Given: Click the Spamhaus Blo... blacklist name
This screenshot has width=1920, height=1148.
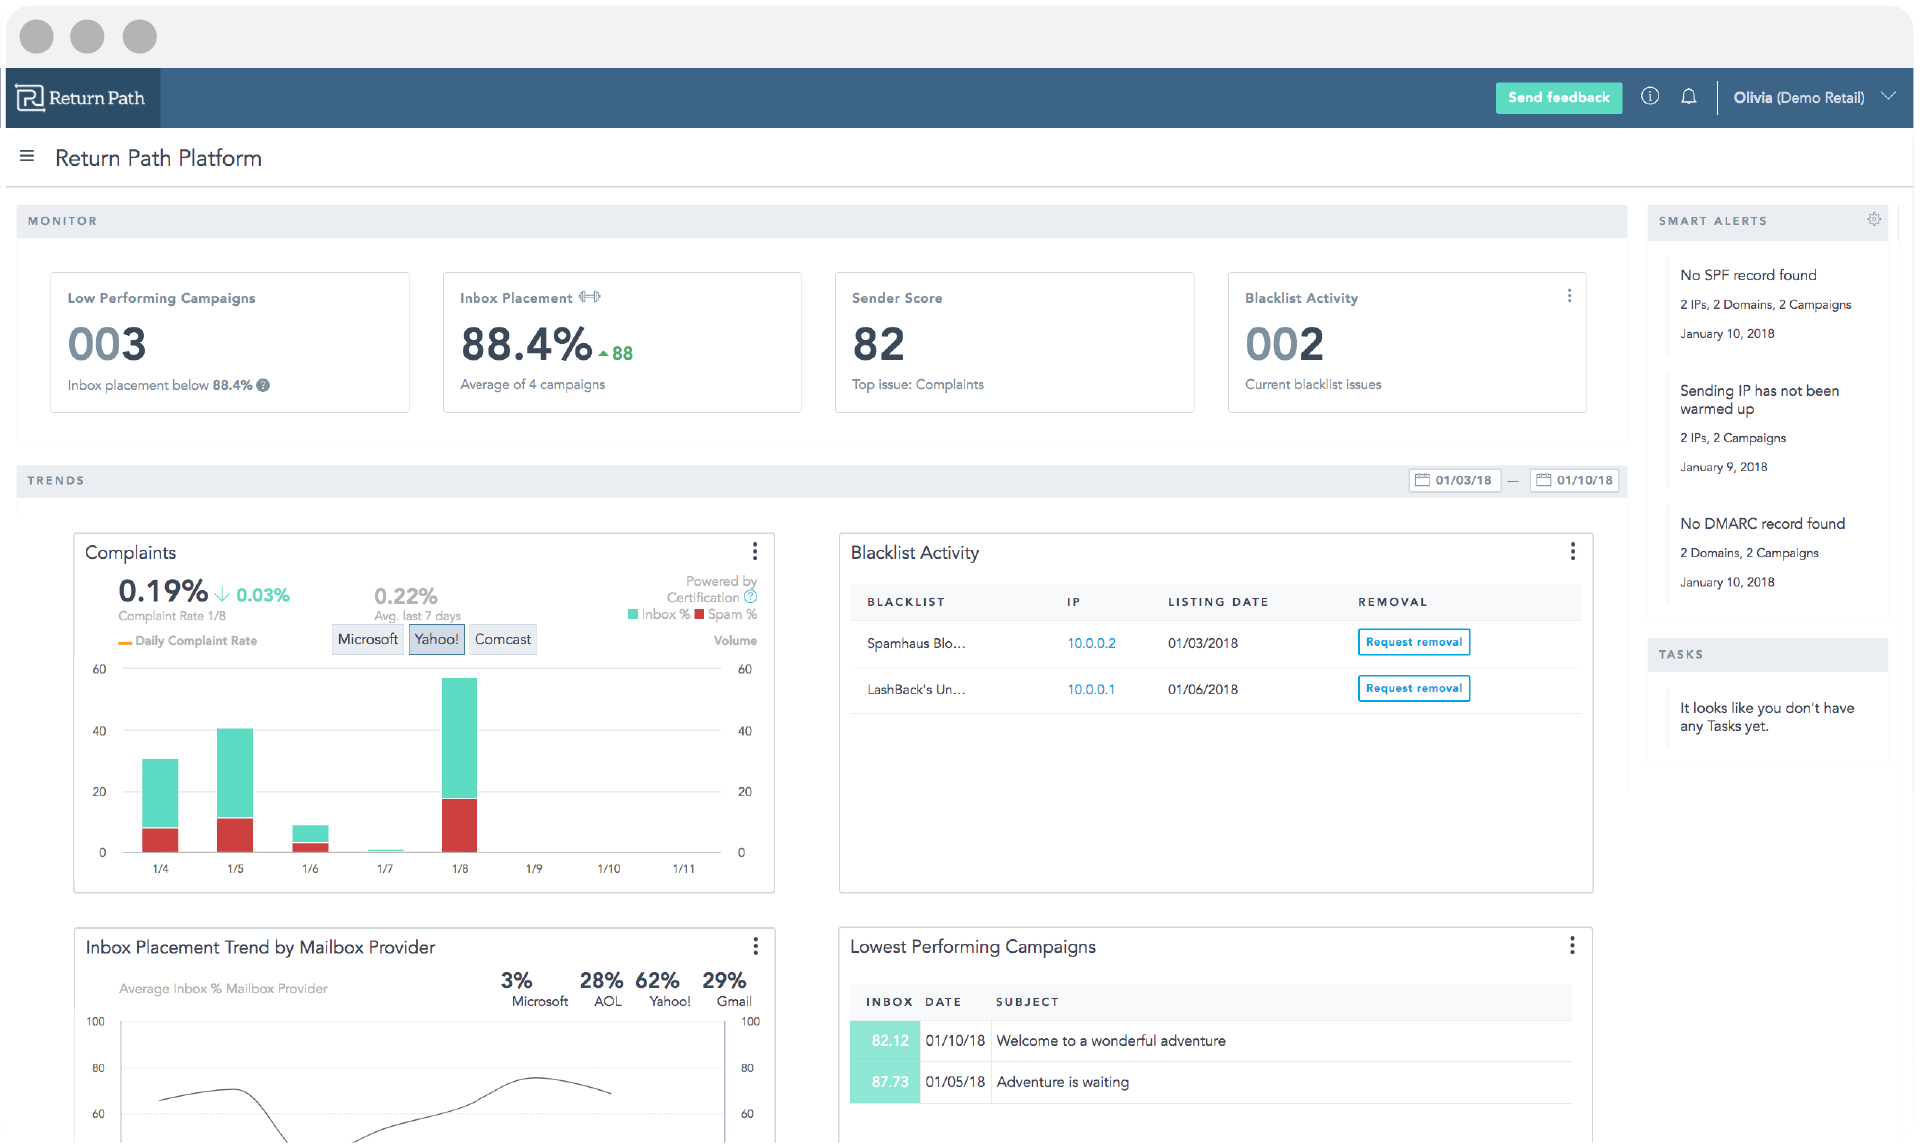Looking at the screenshot, I should tap(916, 643).
